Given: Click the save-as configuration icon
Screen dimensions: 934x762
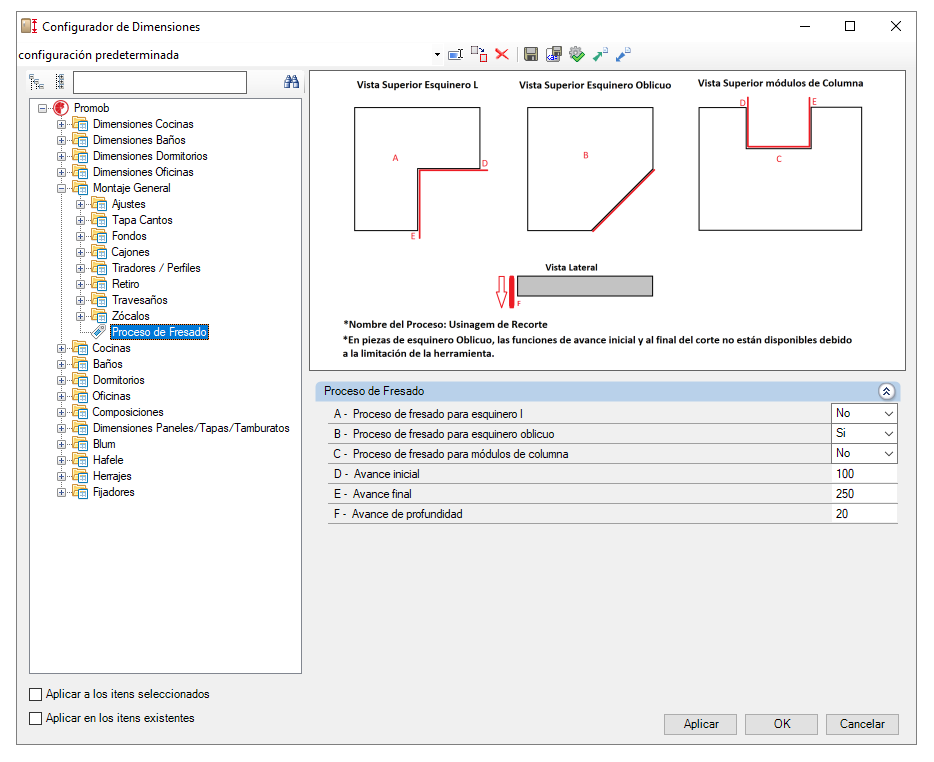Looking at the screenshot, I should [x=554, y=55].
